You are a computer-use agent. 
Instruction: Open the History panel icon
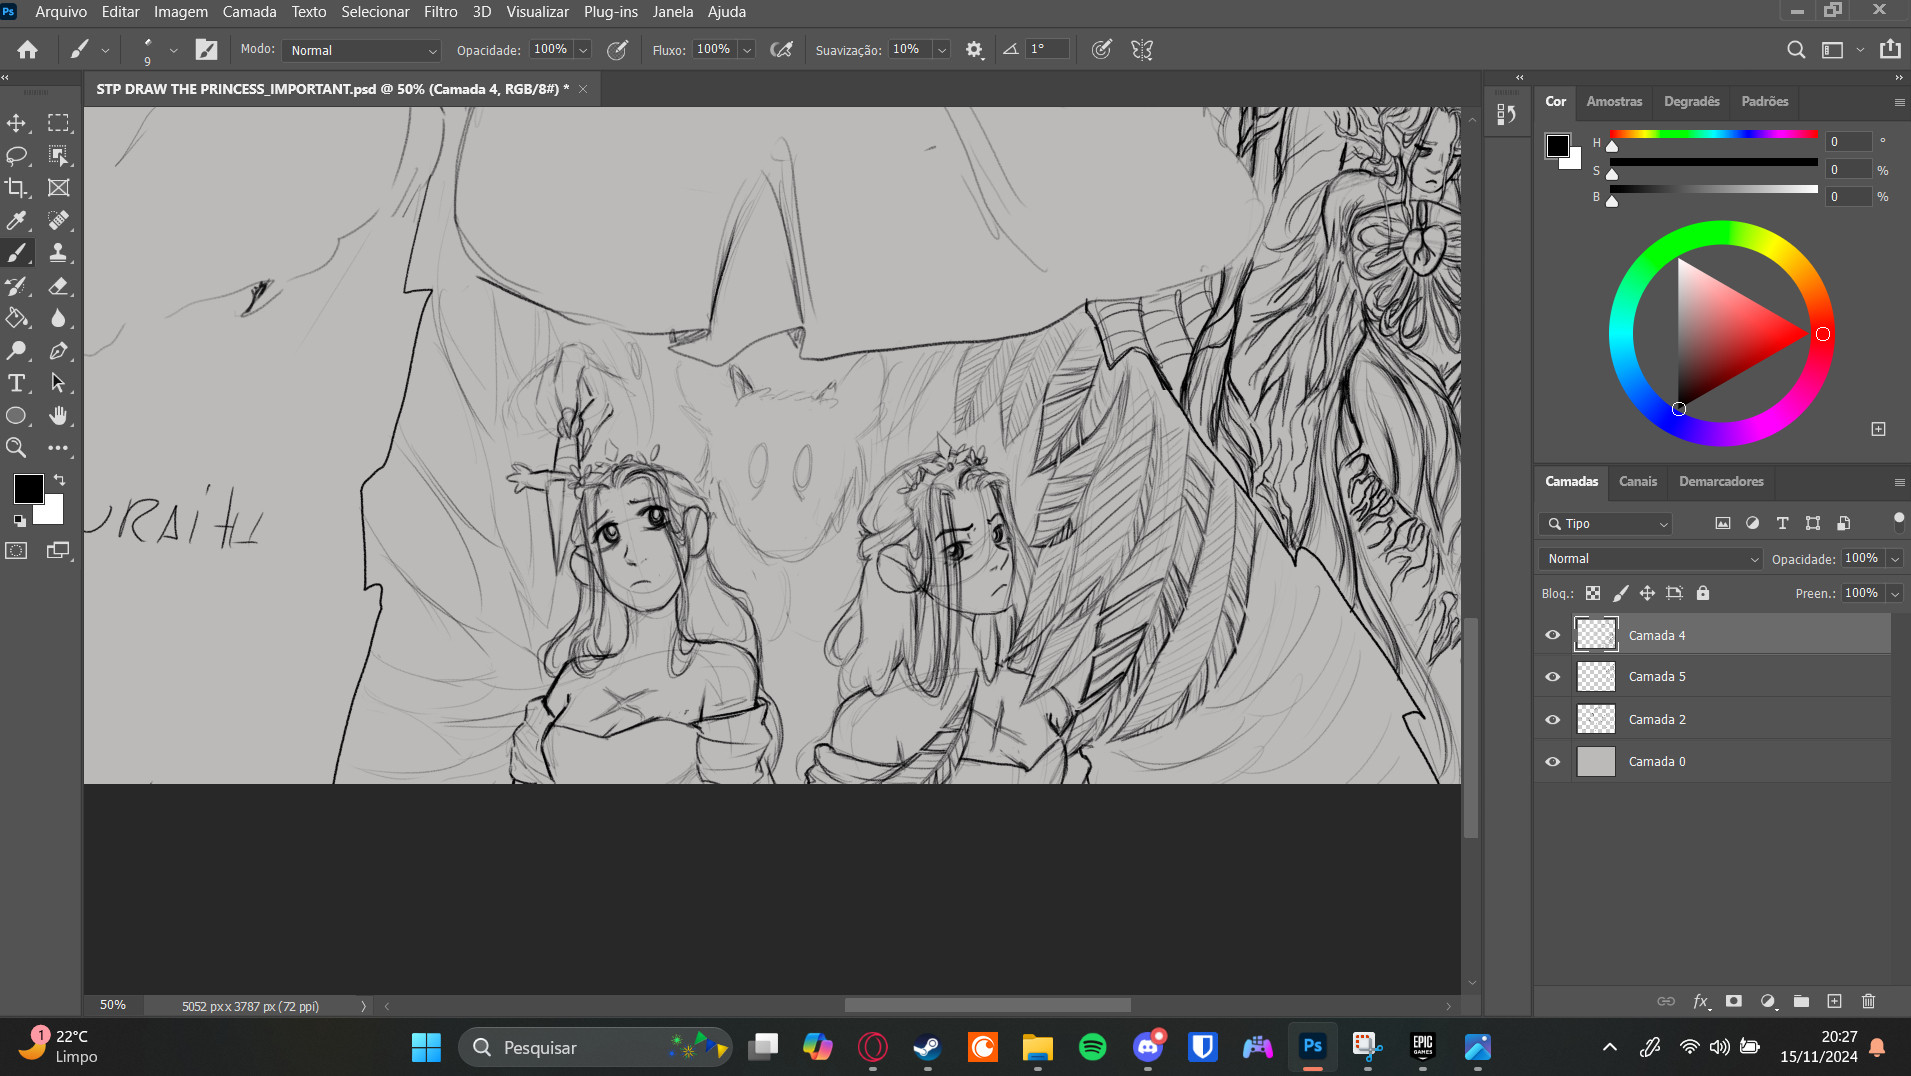(x=1506, y=114)
